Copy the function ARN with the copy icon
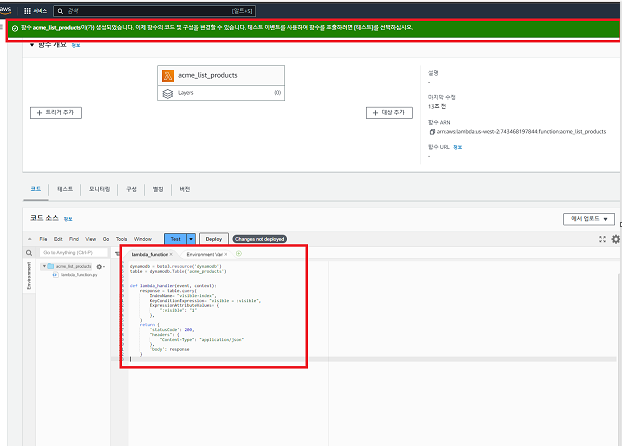622x446 pixels. click(x=432, y=132)
